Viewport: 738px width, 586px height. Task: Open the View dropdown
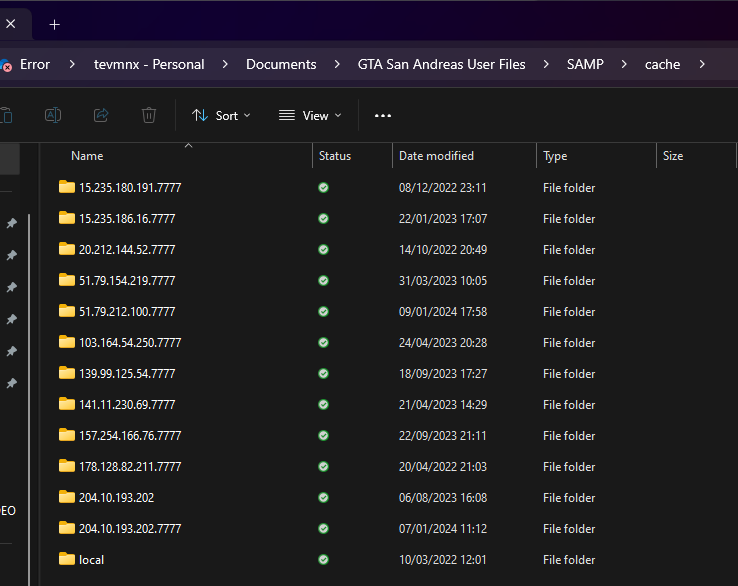pyautogui.click(x=310, y=116)
